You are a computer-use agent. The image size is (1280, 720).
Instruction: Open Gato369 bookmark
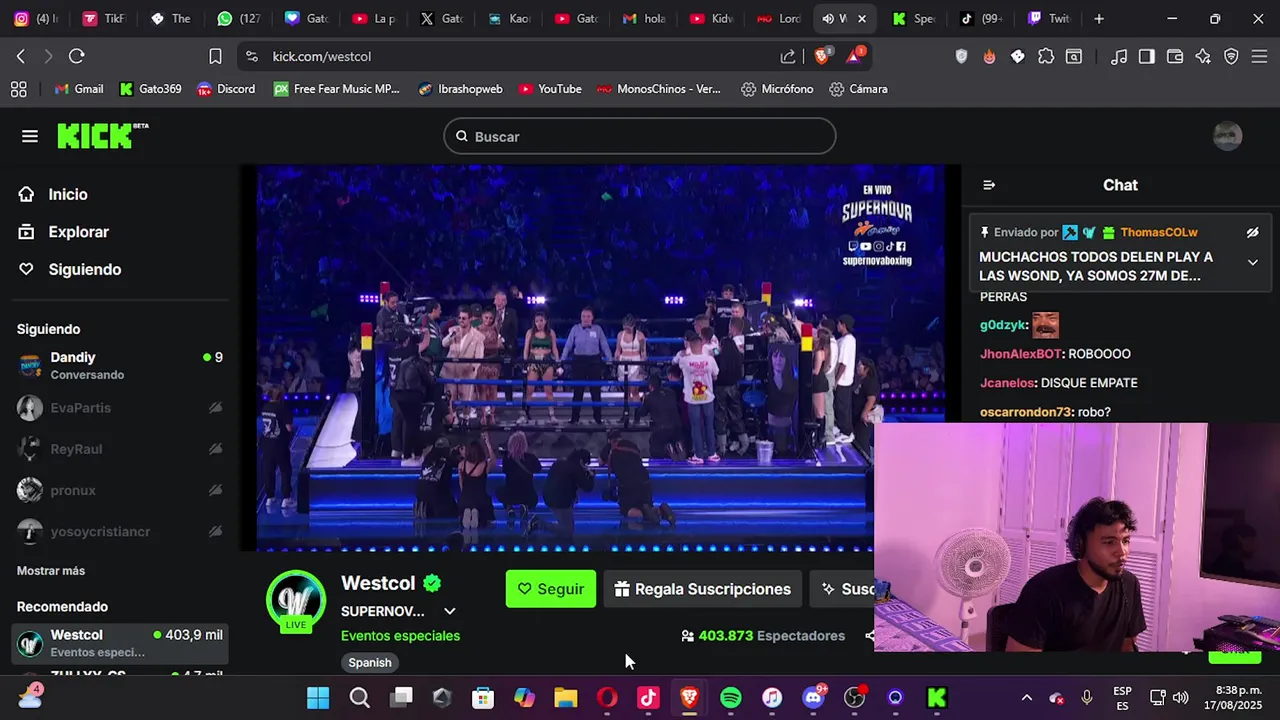pos(151,89)
